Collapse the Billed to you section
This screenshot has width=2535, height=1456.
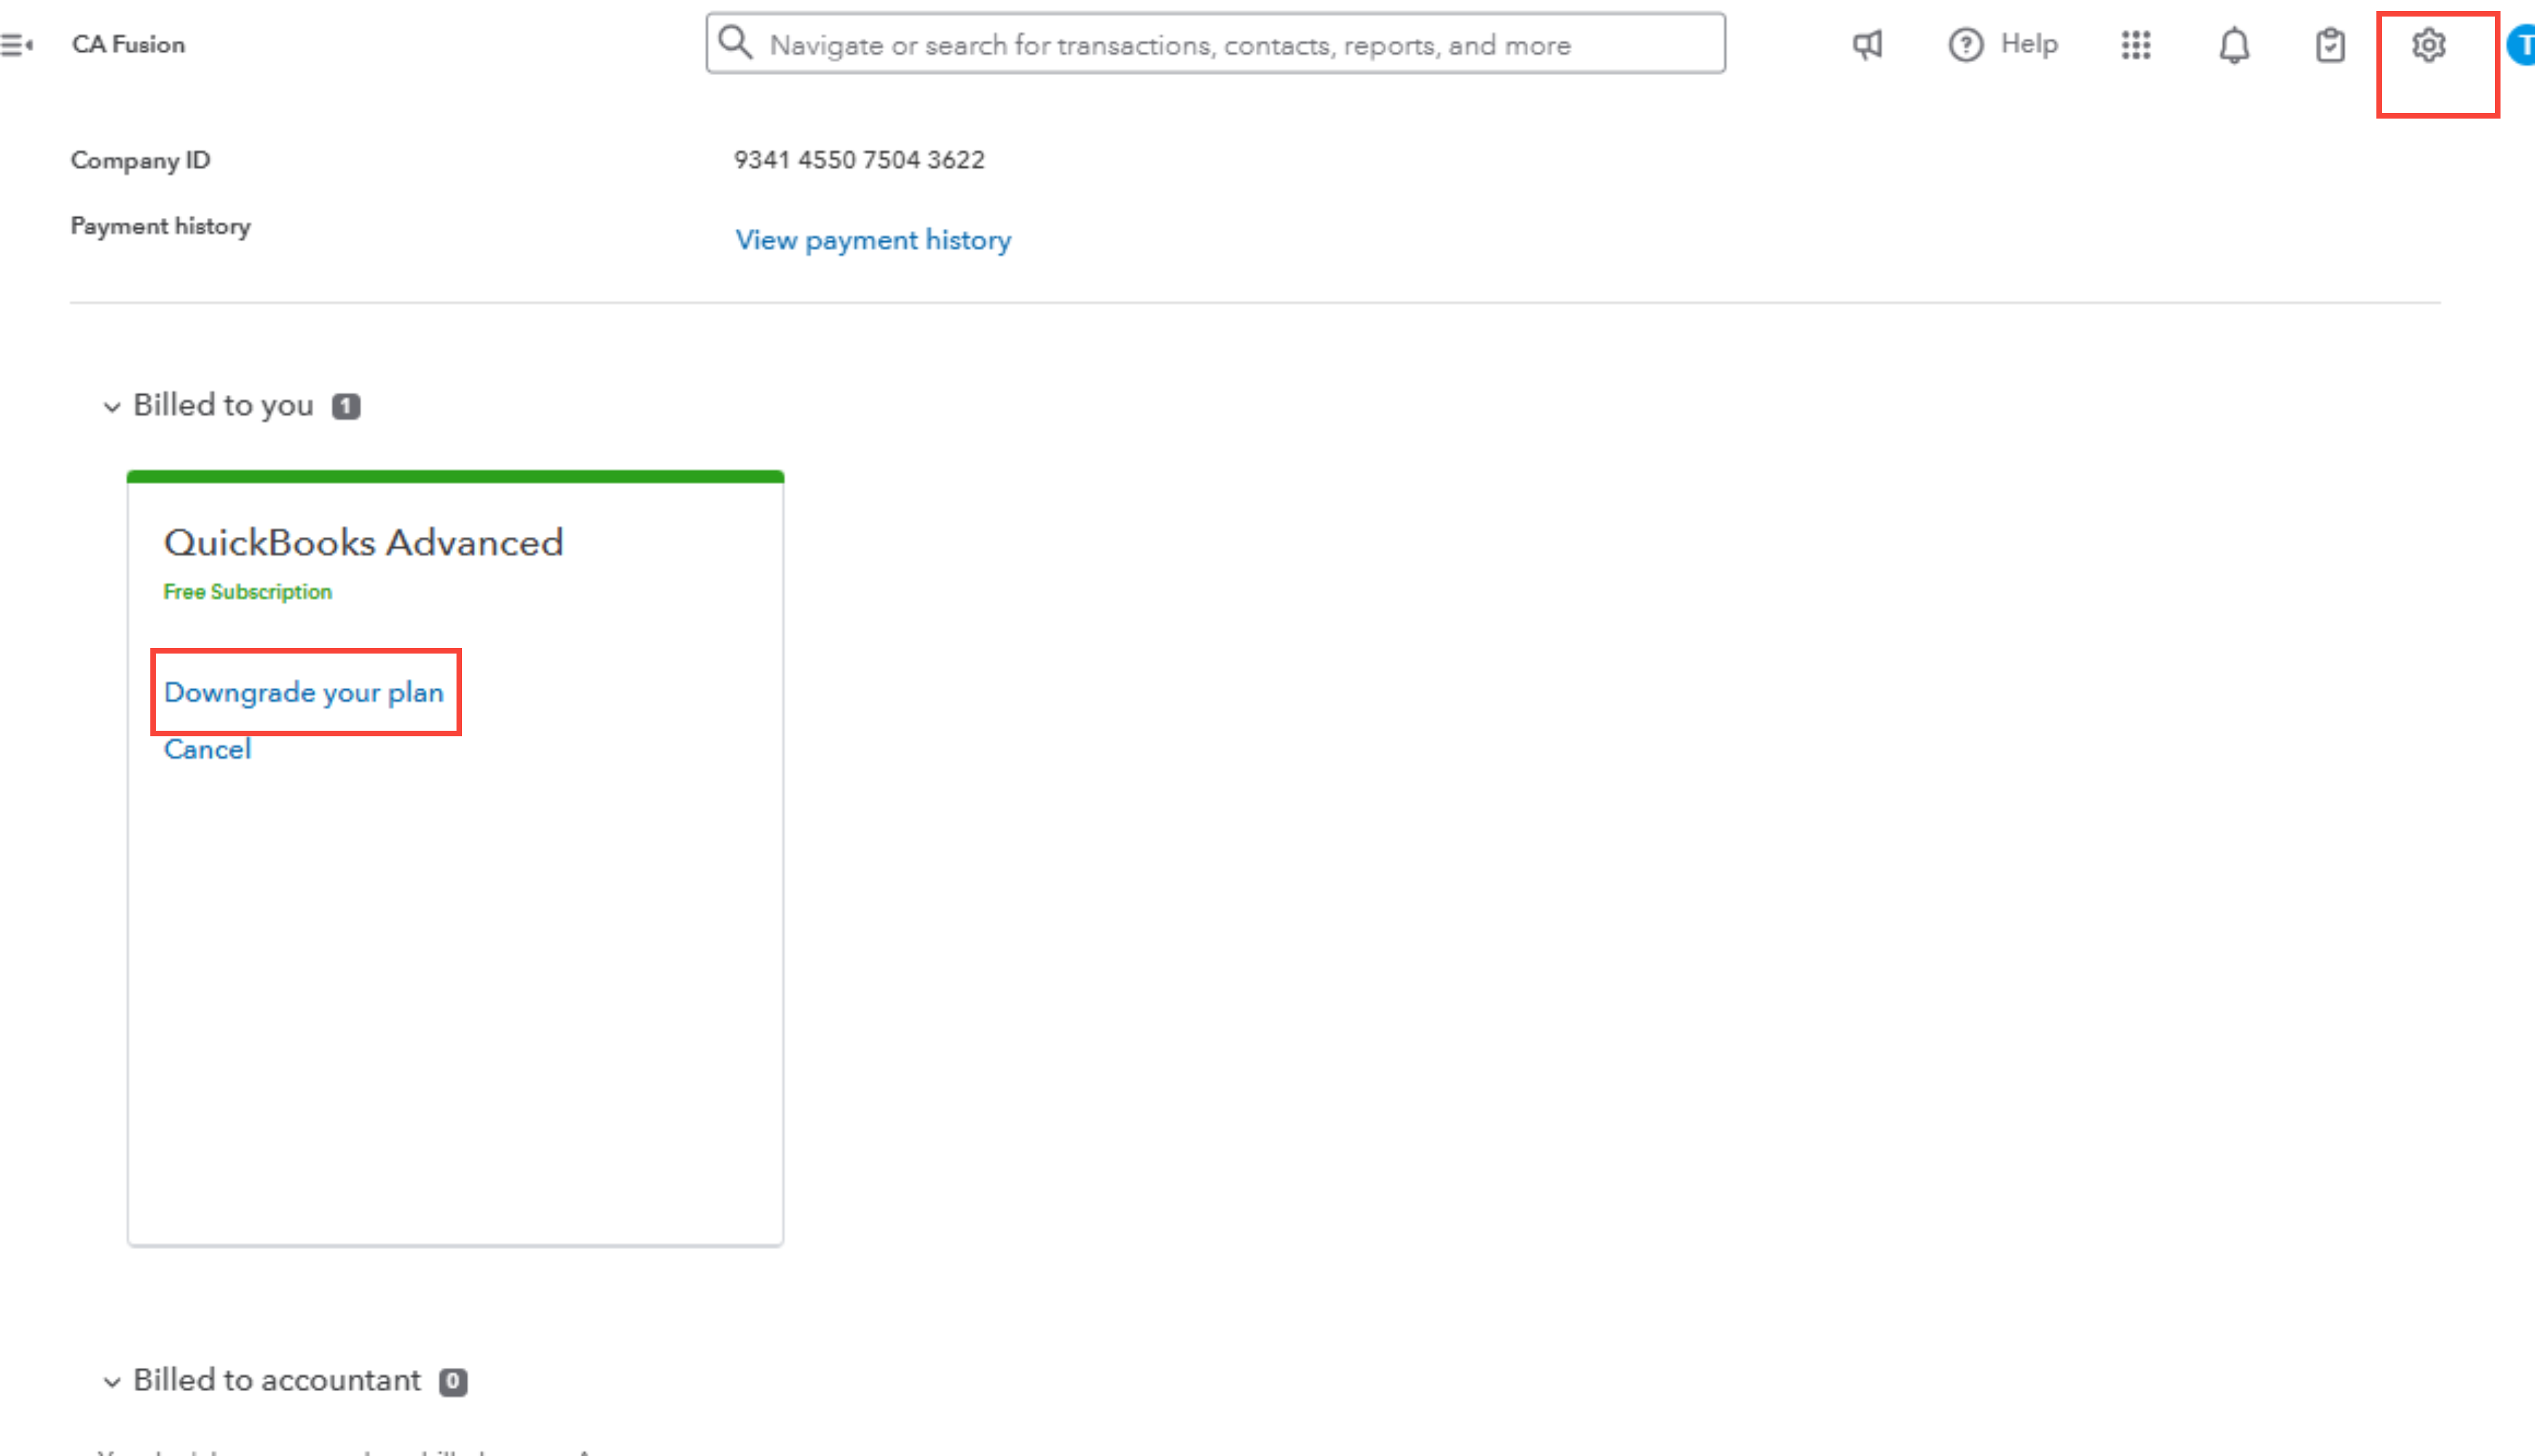point(112,407)
